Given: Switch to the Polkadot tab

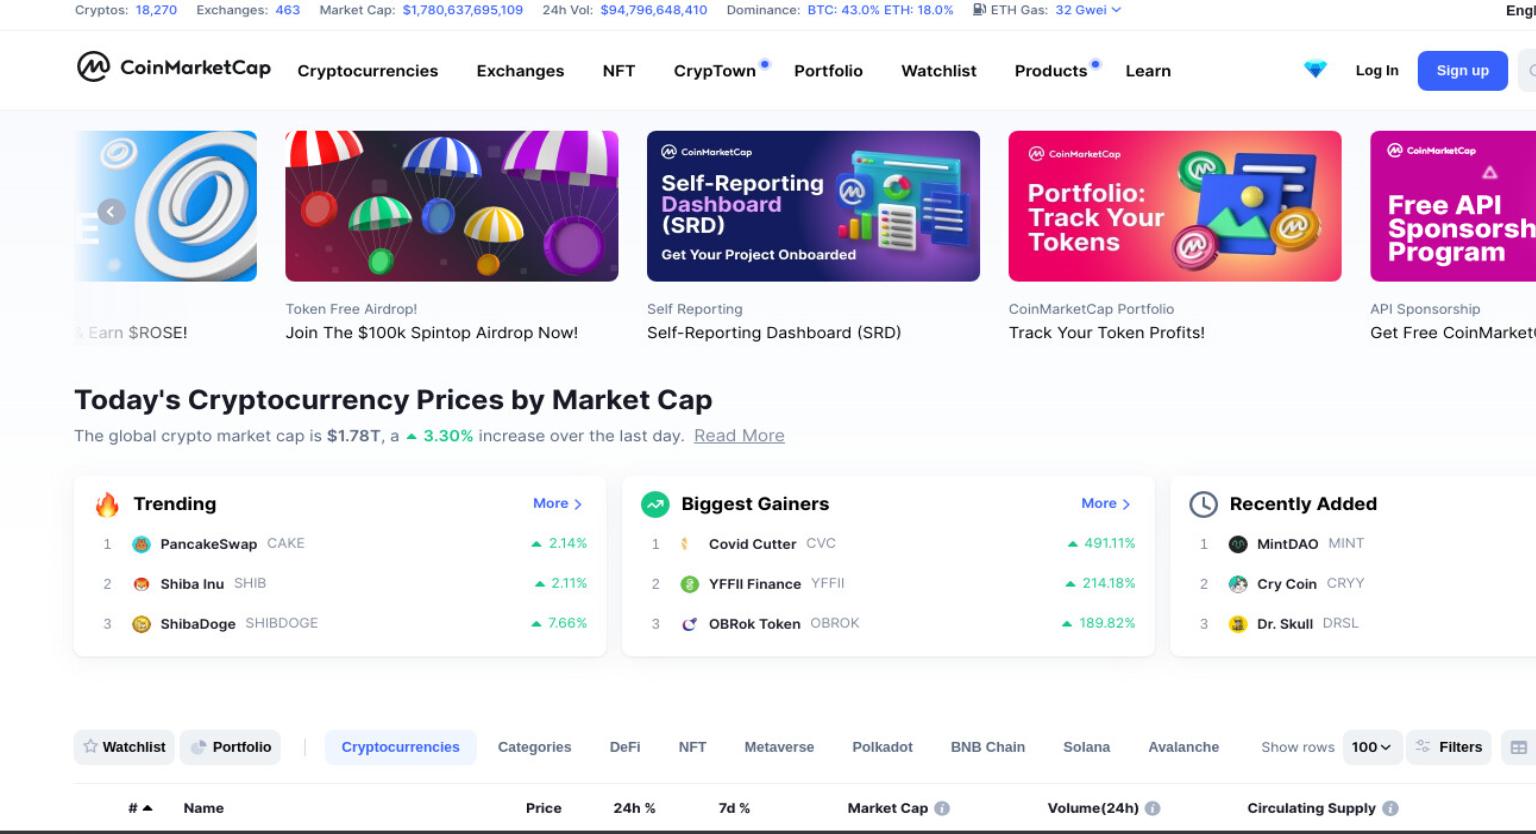Looking at the screenshot, I should pos(882,747).
